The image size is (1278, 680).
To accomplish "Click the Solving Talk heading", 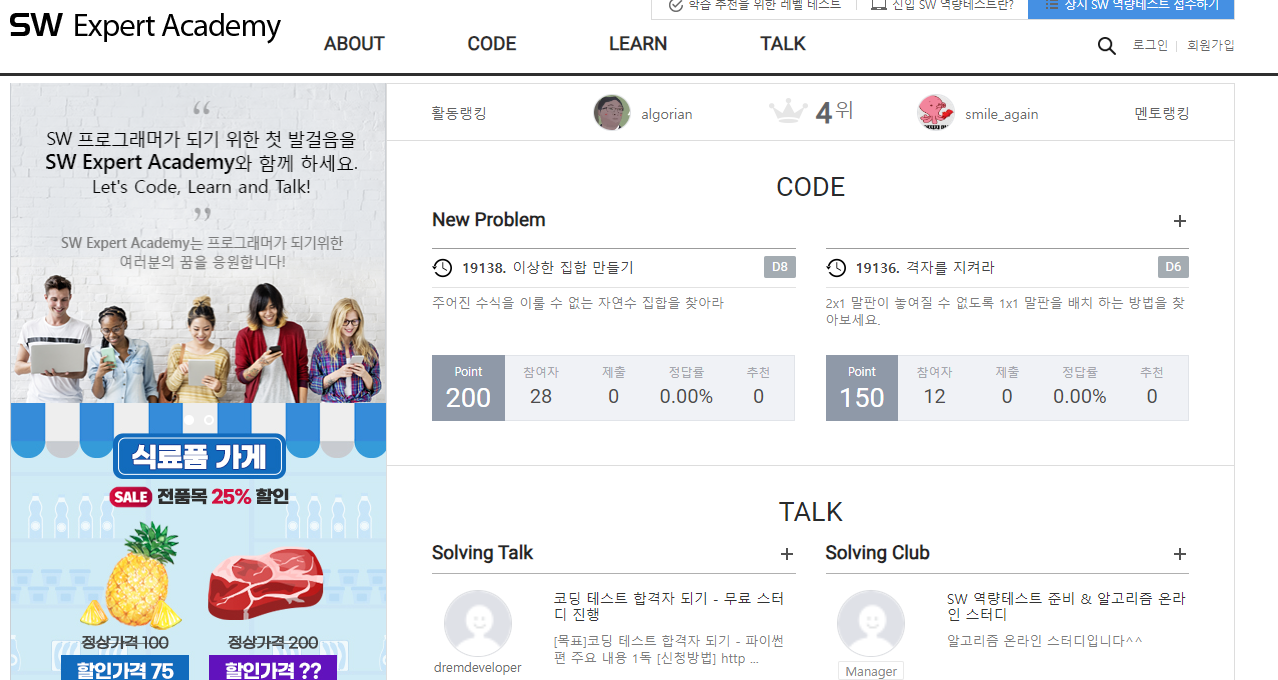I will tap(482, 553).
